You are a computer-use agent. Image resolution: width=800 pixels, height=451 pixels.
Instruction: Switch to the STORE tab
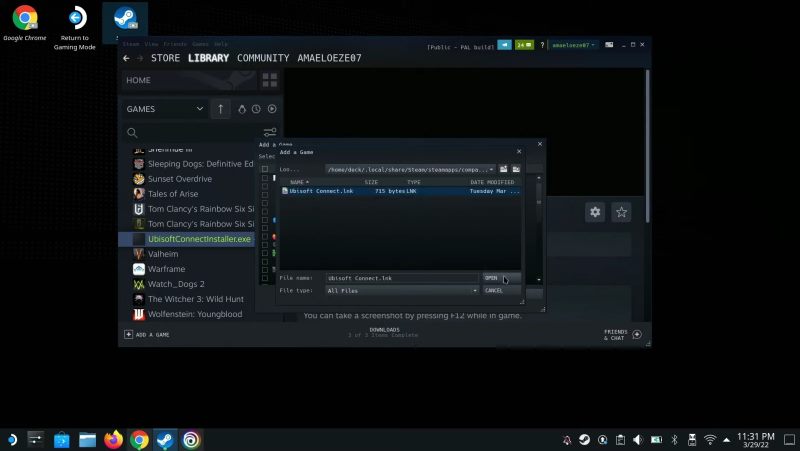coord(165,58)
